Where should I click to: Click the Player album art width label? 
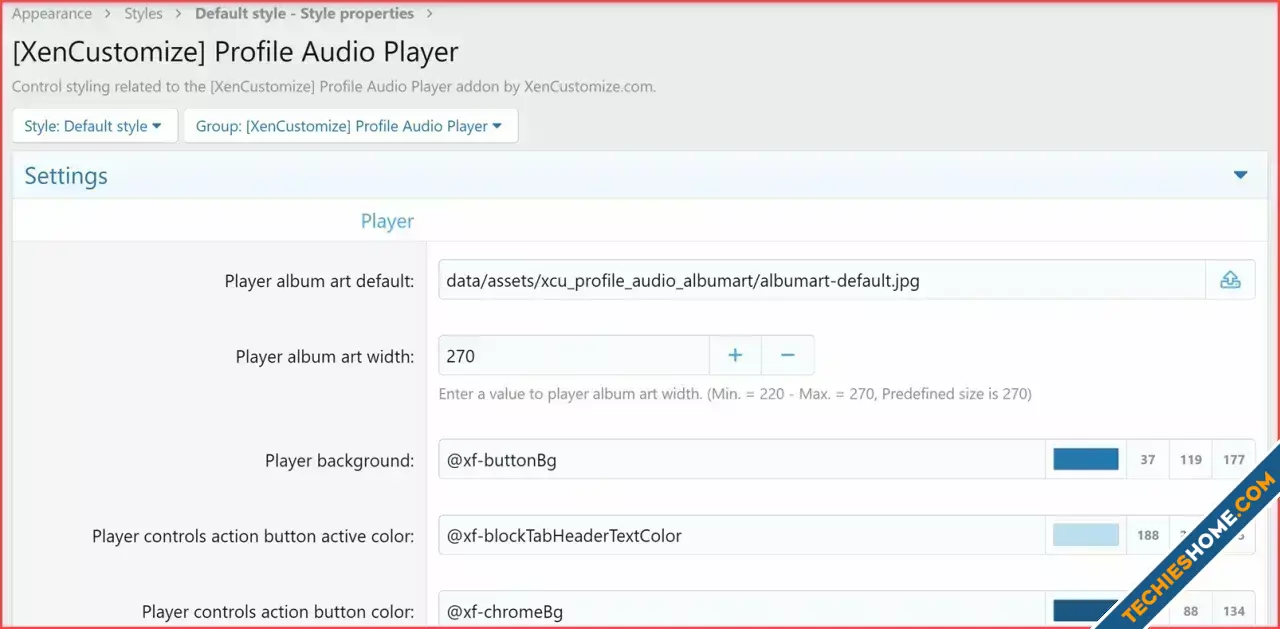pos(325,356)
